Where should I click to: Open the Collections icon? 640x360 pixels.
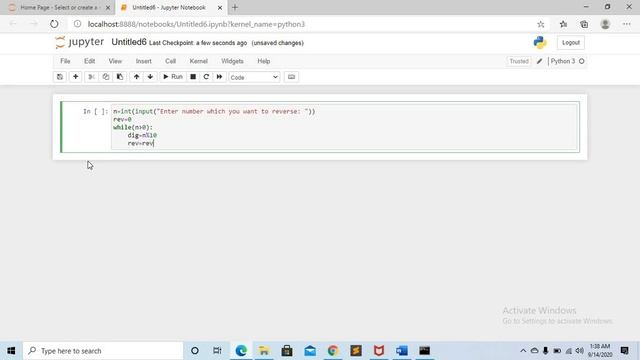pos(584,24)
